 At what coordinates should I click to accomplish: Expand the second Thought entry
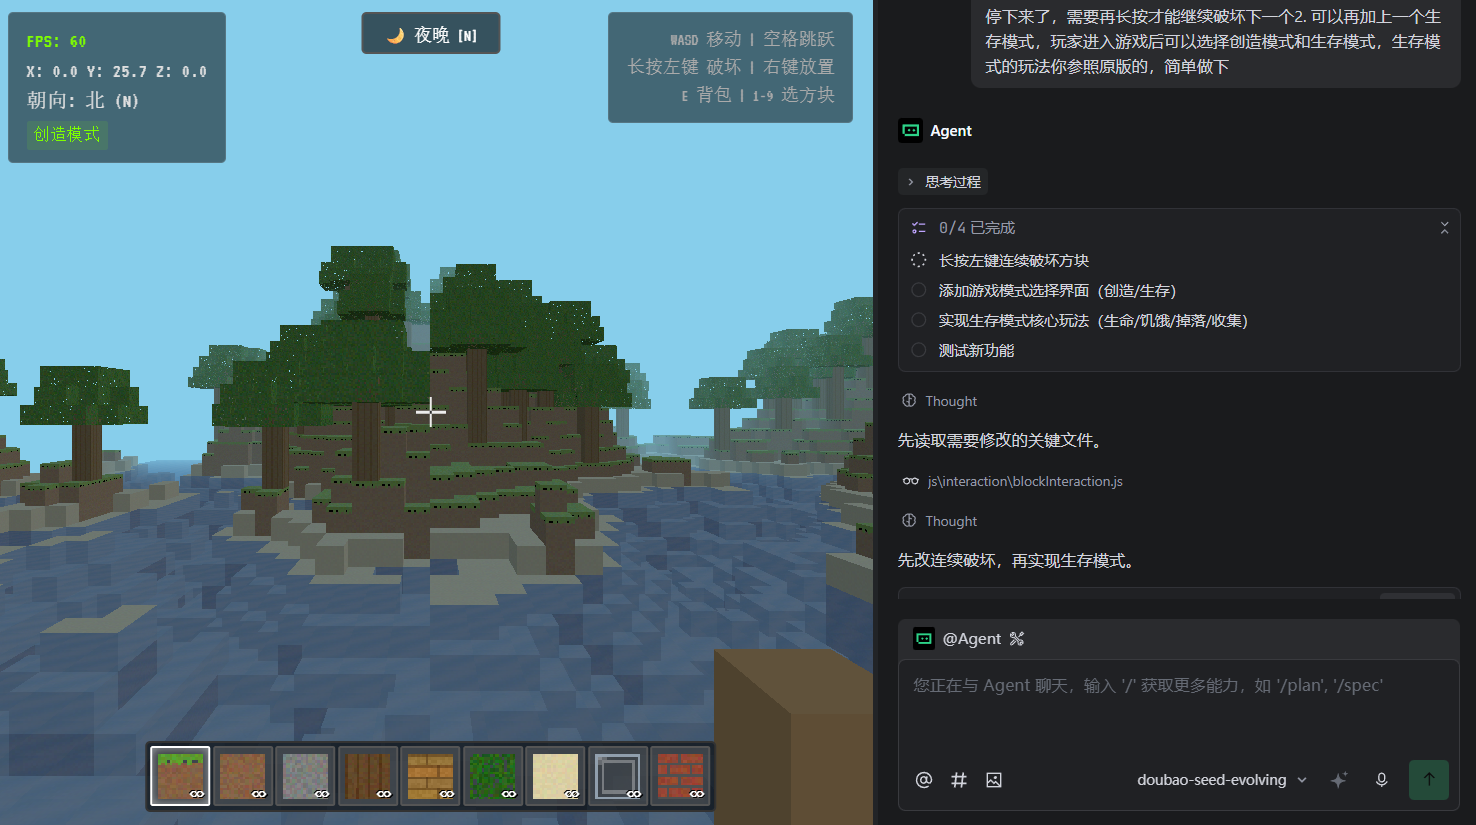coord(940,521)
